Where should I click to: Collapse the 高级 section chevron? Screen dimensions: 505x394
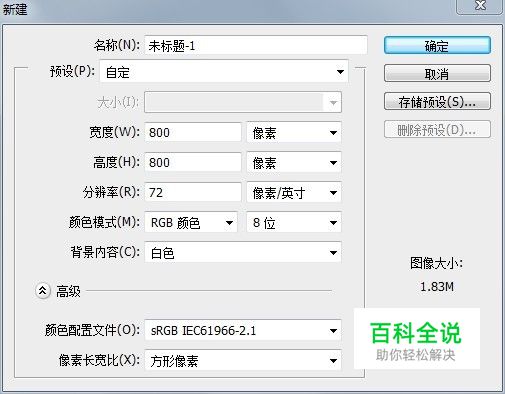43,291
